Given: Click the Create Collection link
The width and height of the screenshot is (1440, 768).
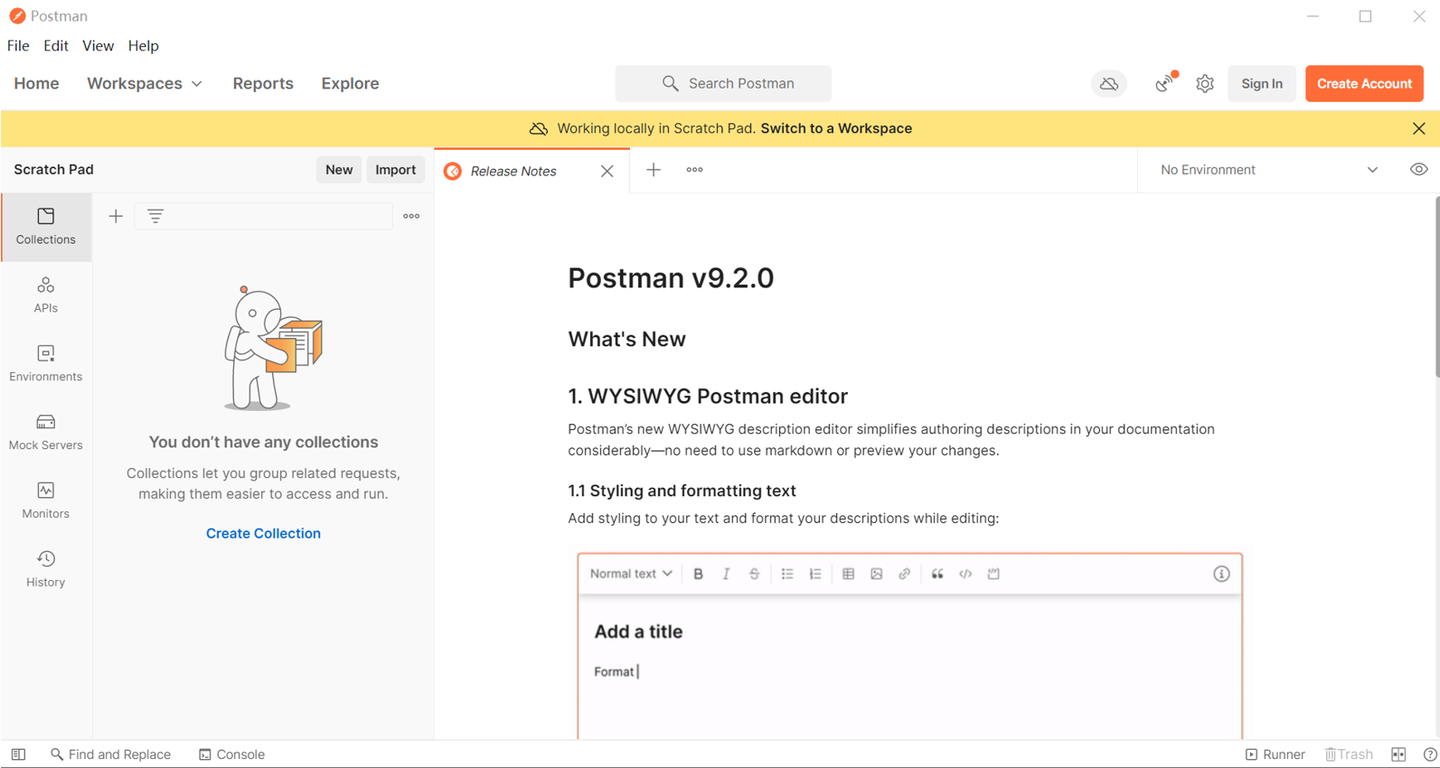Looking at the screenshot, I should tap(262, 533).
